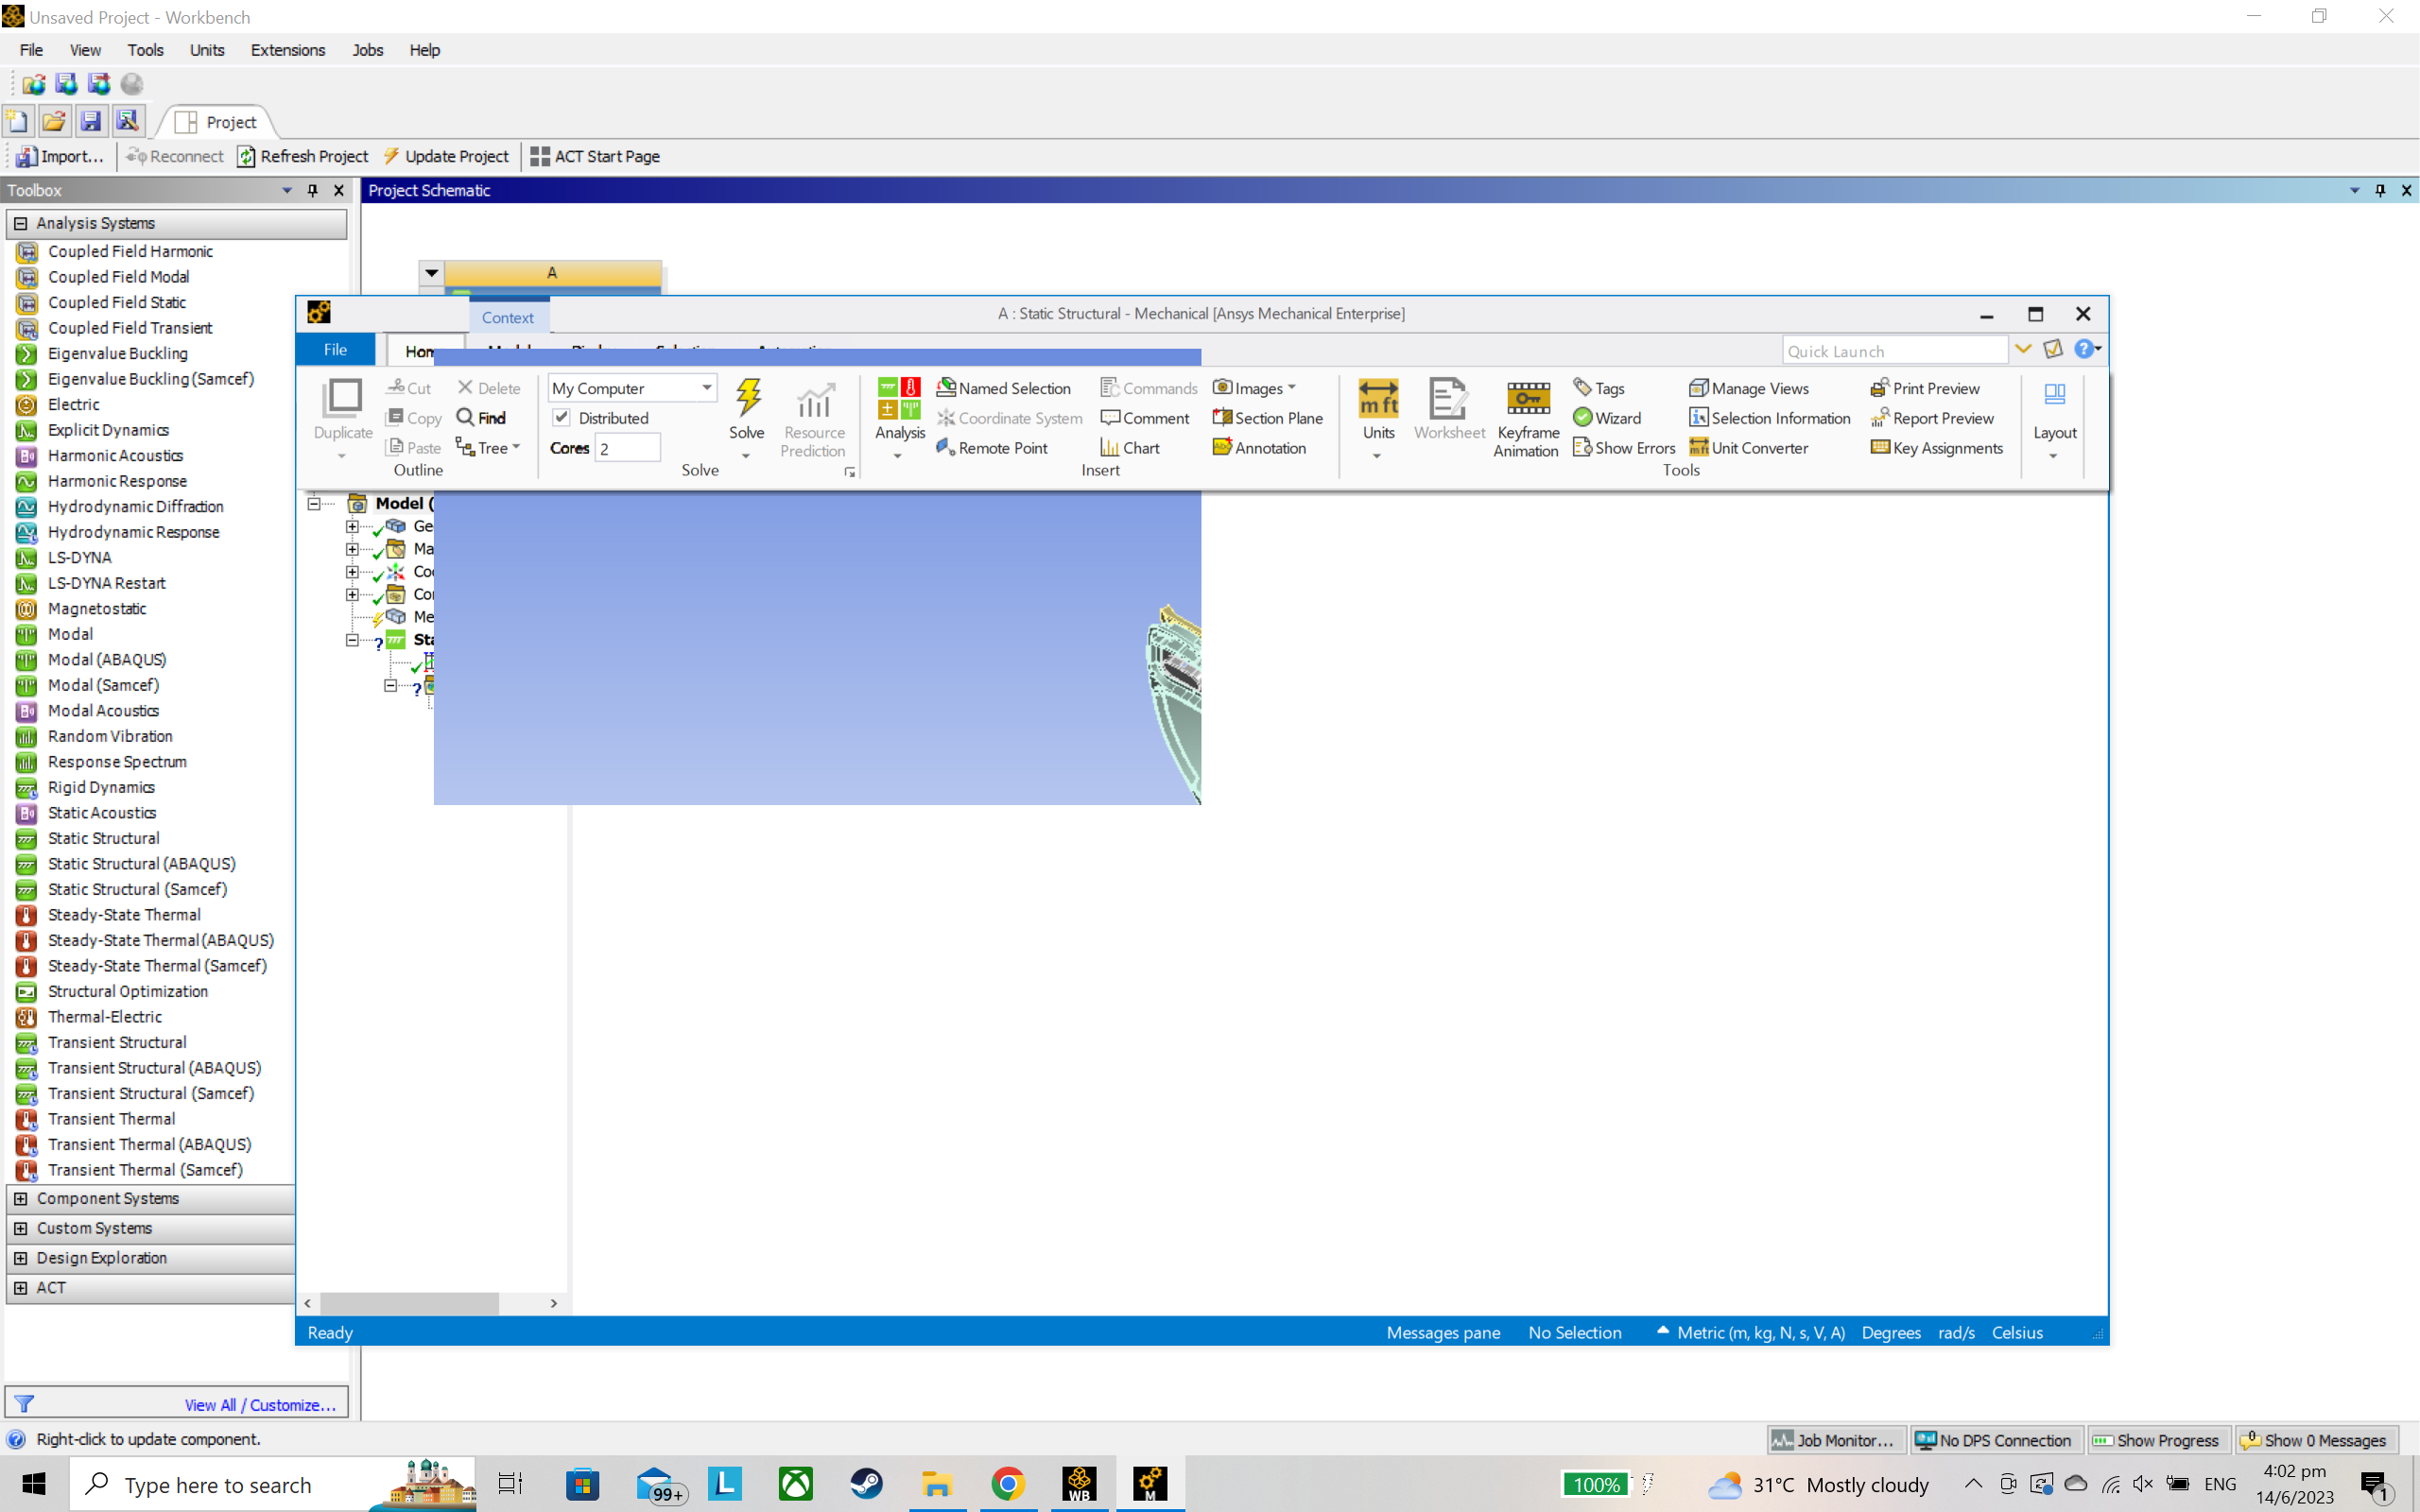The image size is (2420, 1512).
Task: Open Steam from the taskbar
Action: [x=866, y=1484]
